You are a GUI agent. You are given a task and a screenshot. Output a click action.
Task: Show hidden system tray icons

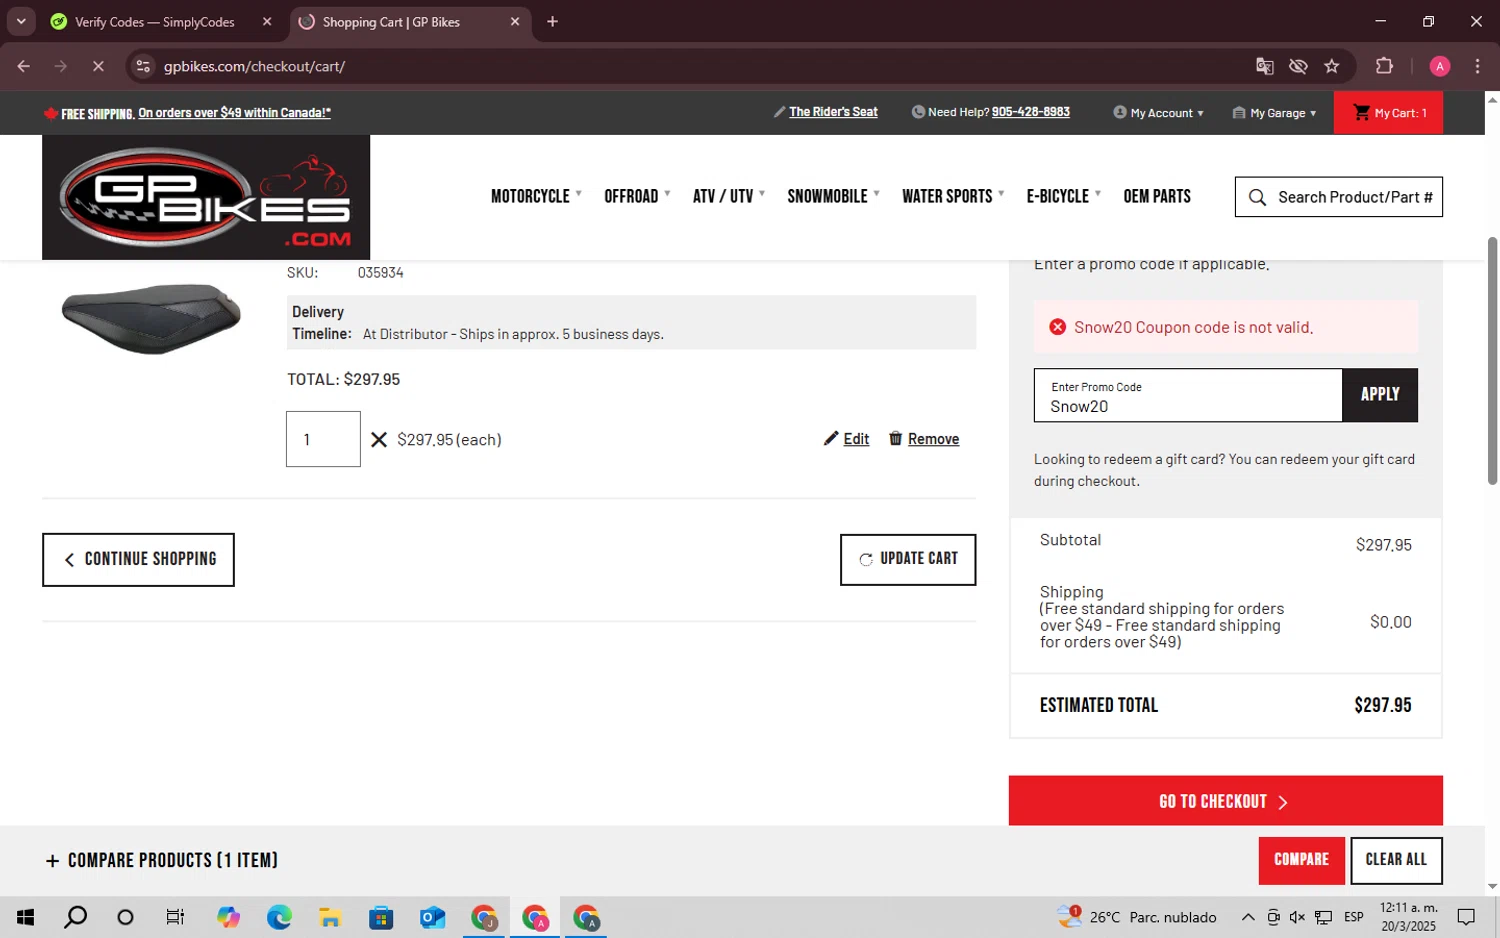(x=1248, y=917)
